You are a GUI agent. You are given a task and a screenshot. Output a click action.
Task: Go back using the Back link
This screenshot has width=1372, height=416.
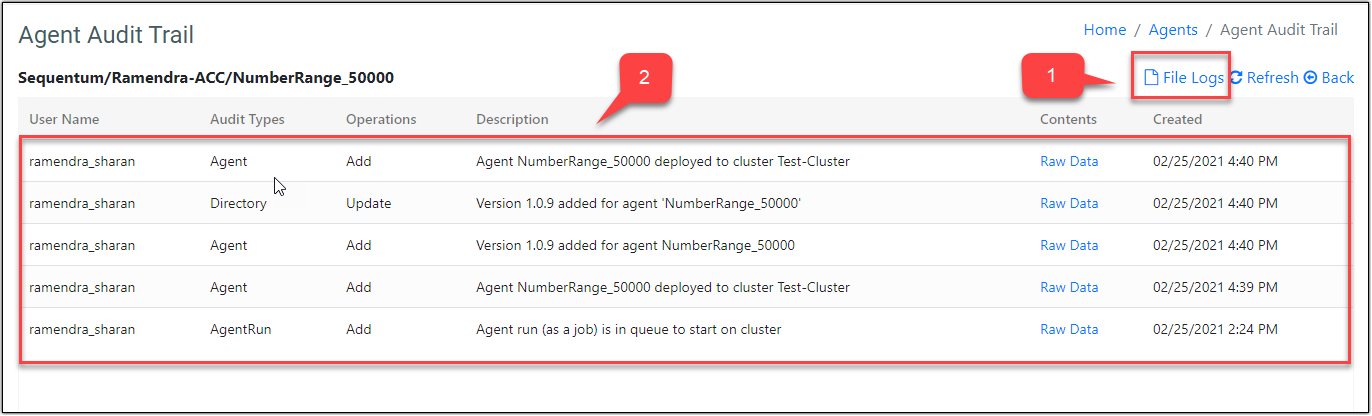1337,78
